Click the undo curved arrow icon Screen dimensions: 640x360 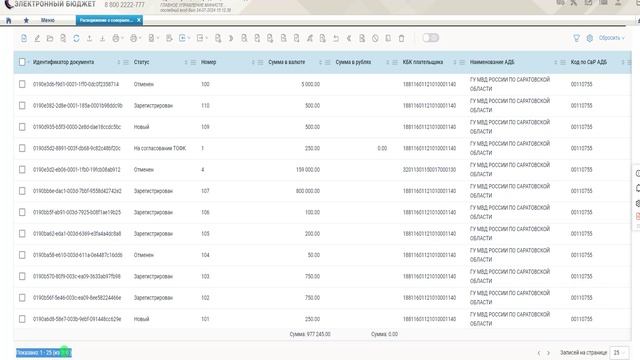pyautogui.click(x=336, y=38)
